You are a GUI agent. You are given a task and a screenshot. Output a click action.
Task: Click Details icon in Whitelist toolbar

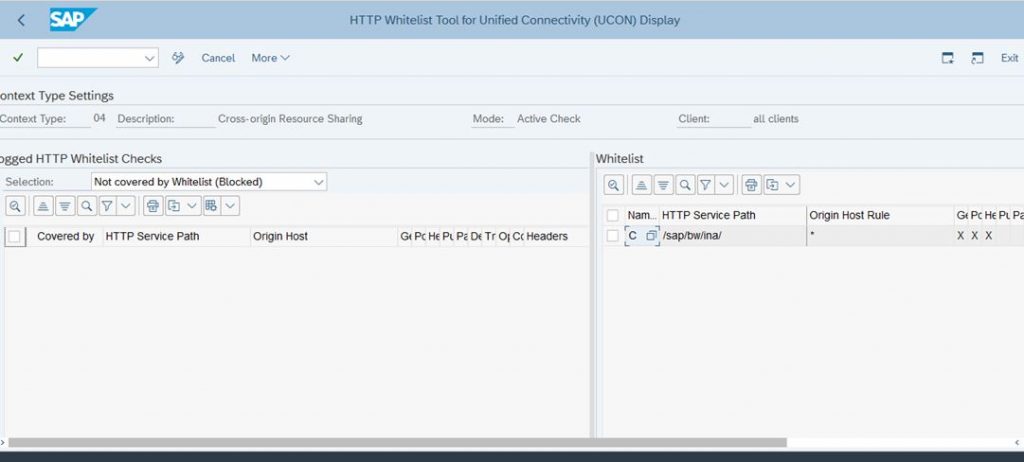tap(613, 186)
